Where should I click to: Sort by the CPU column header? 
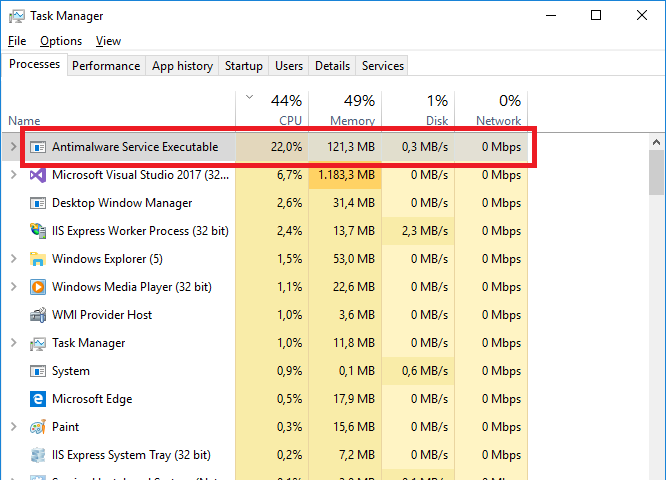click(272, 110)
